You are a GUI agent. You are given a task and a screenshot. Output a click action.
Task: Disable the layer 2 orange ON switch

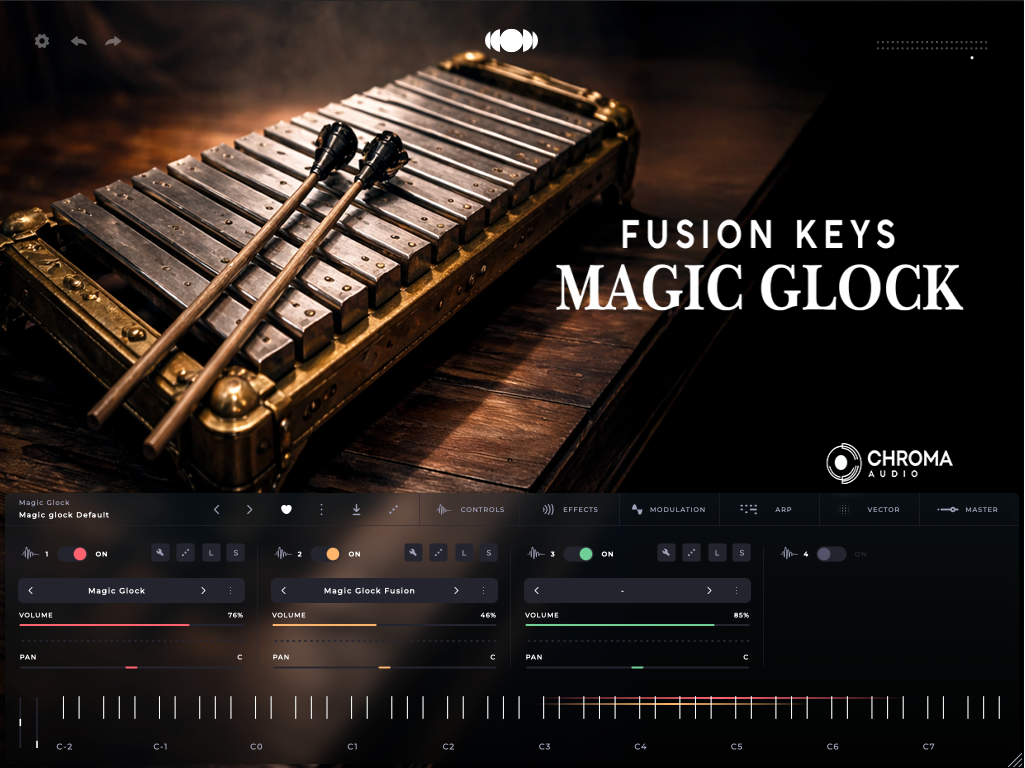pos(326,554)
